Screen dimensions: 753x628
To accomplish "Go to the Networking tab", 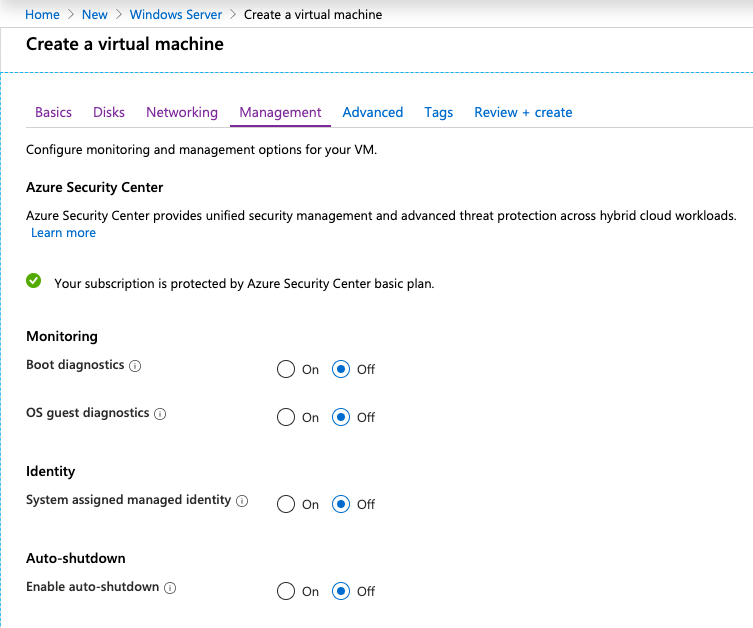I will click(x=181, y=112).
